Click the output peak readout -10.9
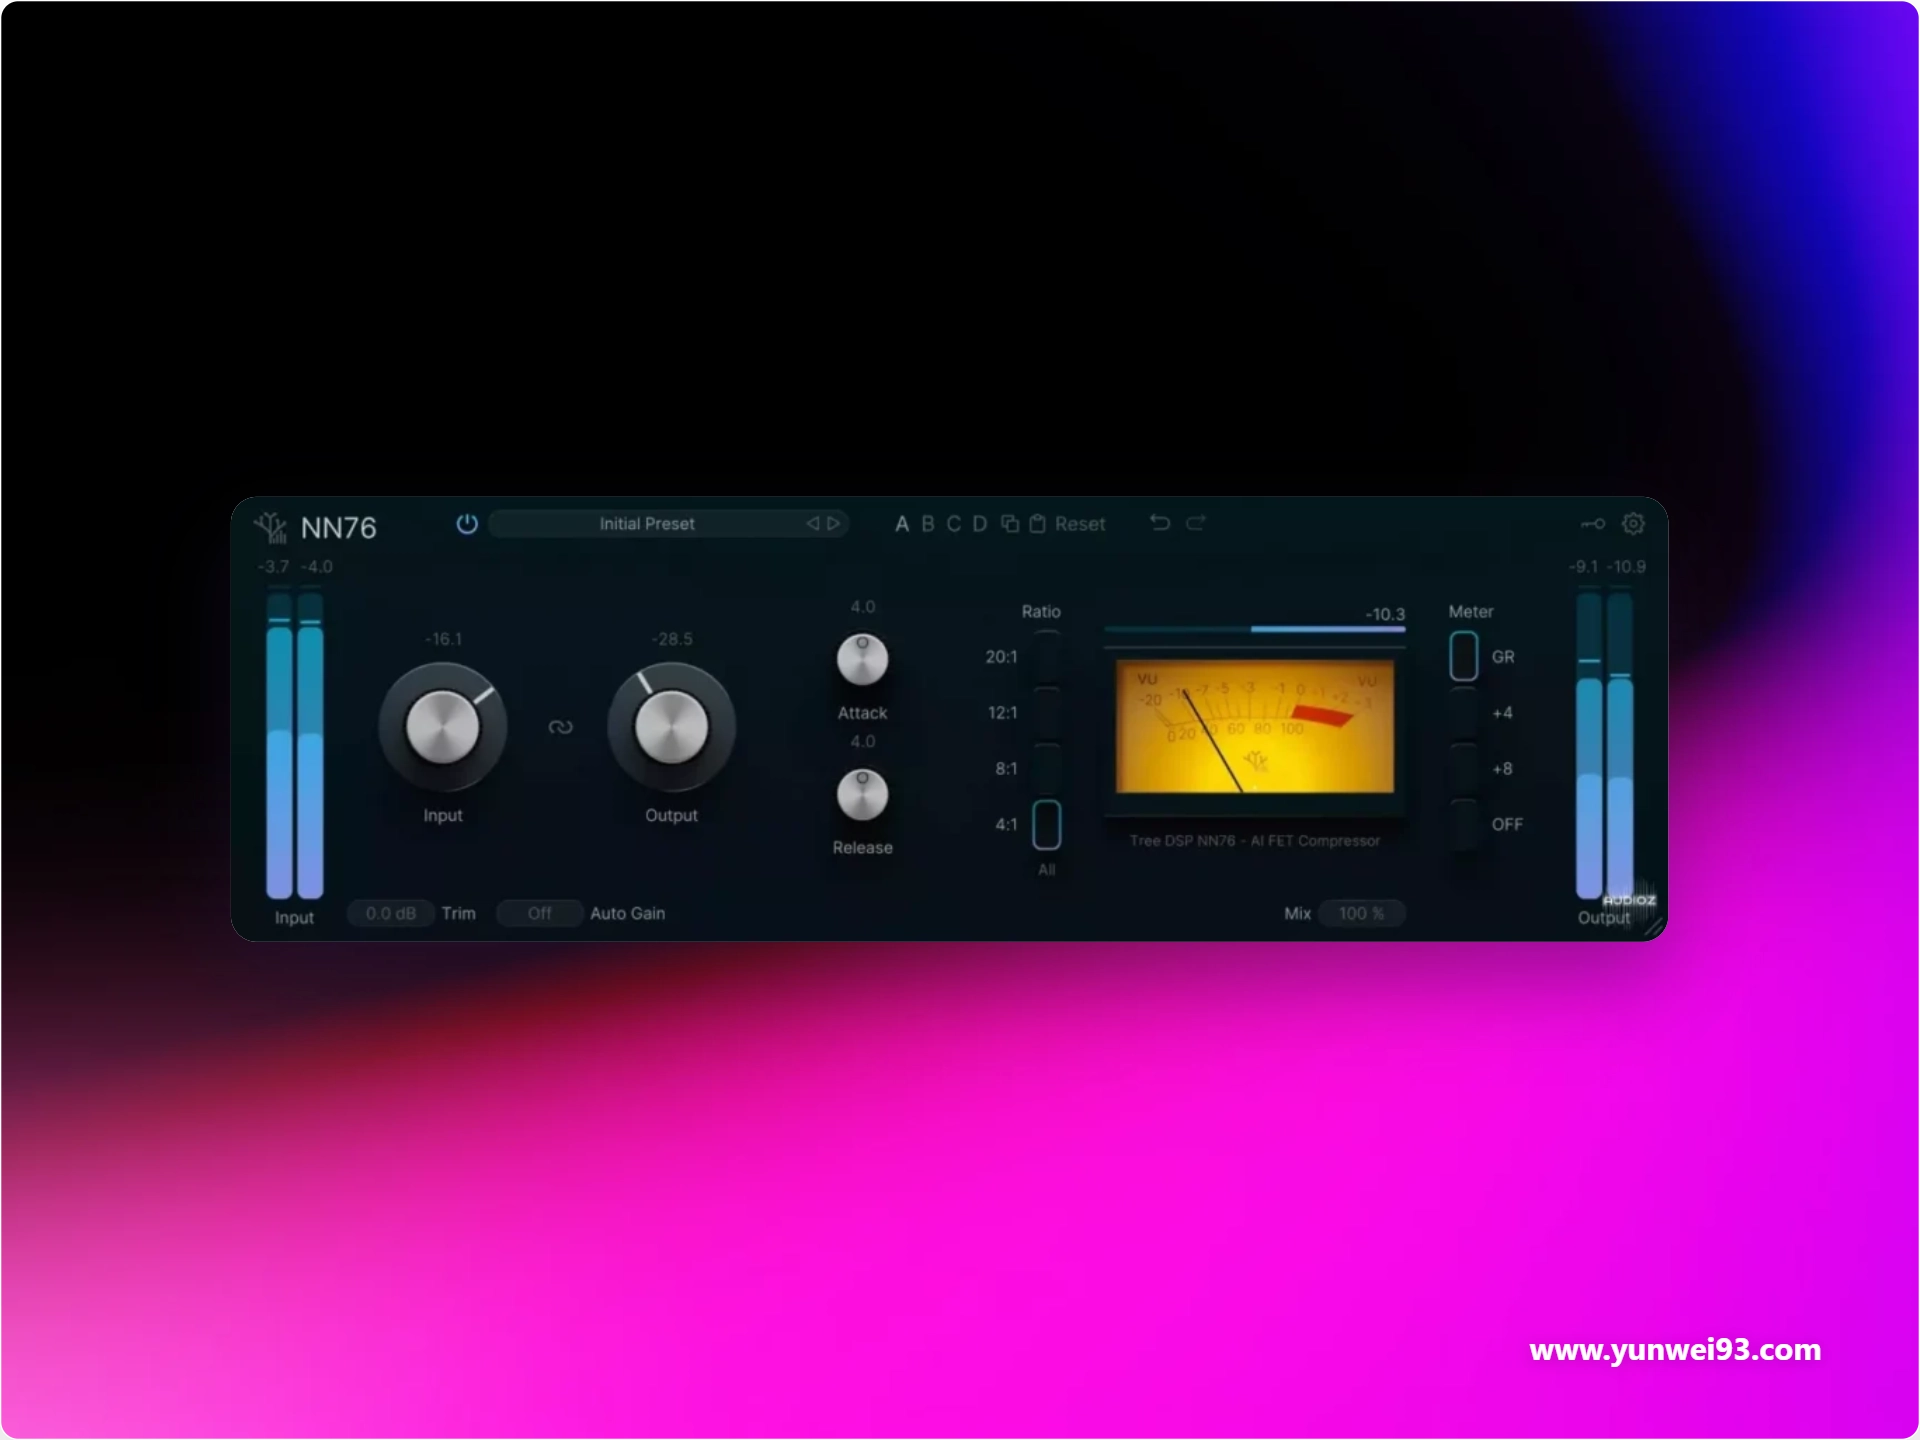This screenshot has height=1440, width=1920. (1627, 567)
